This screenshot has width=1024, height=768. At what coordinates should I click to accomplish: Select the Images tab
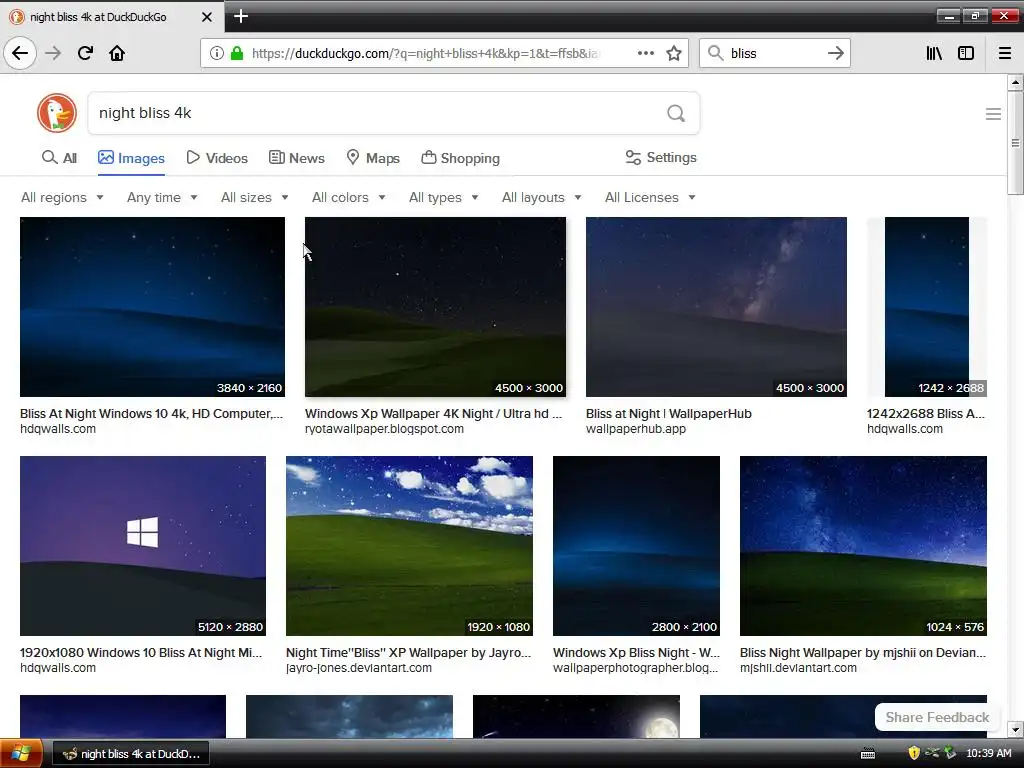point(131,158)
